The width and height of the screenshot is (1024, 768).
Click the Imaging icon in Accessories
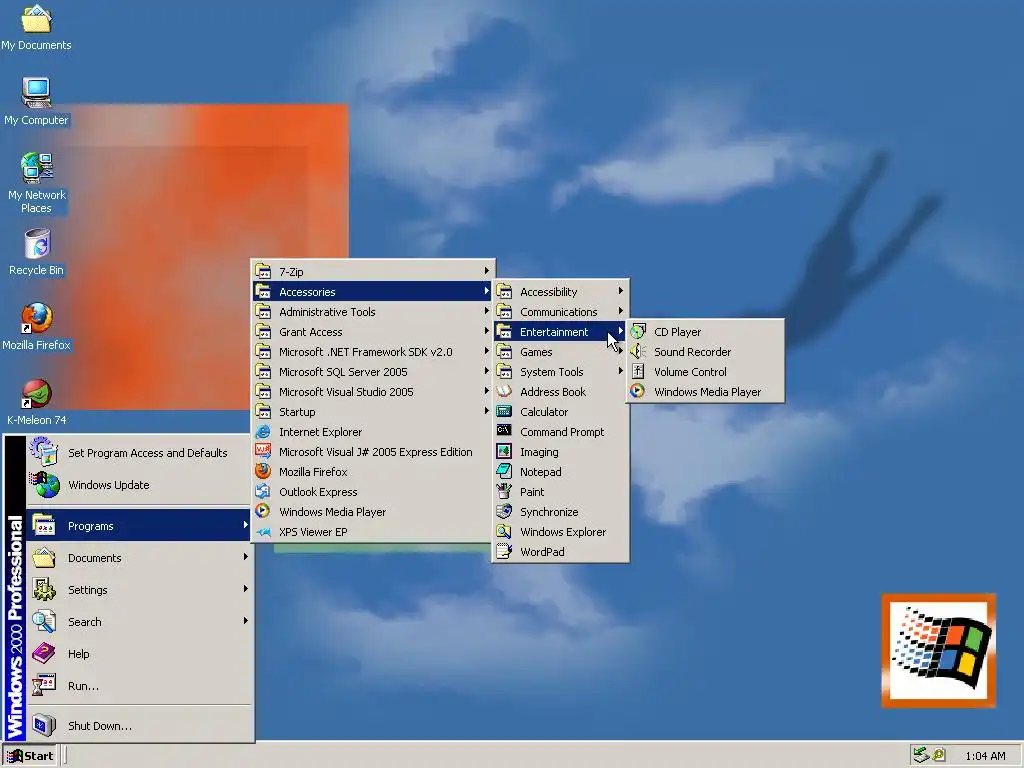click(x=504, y=451)
